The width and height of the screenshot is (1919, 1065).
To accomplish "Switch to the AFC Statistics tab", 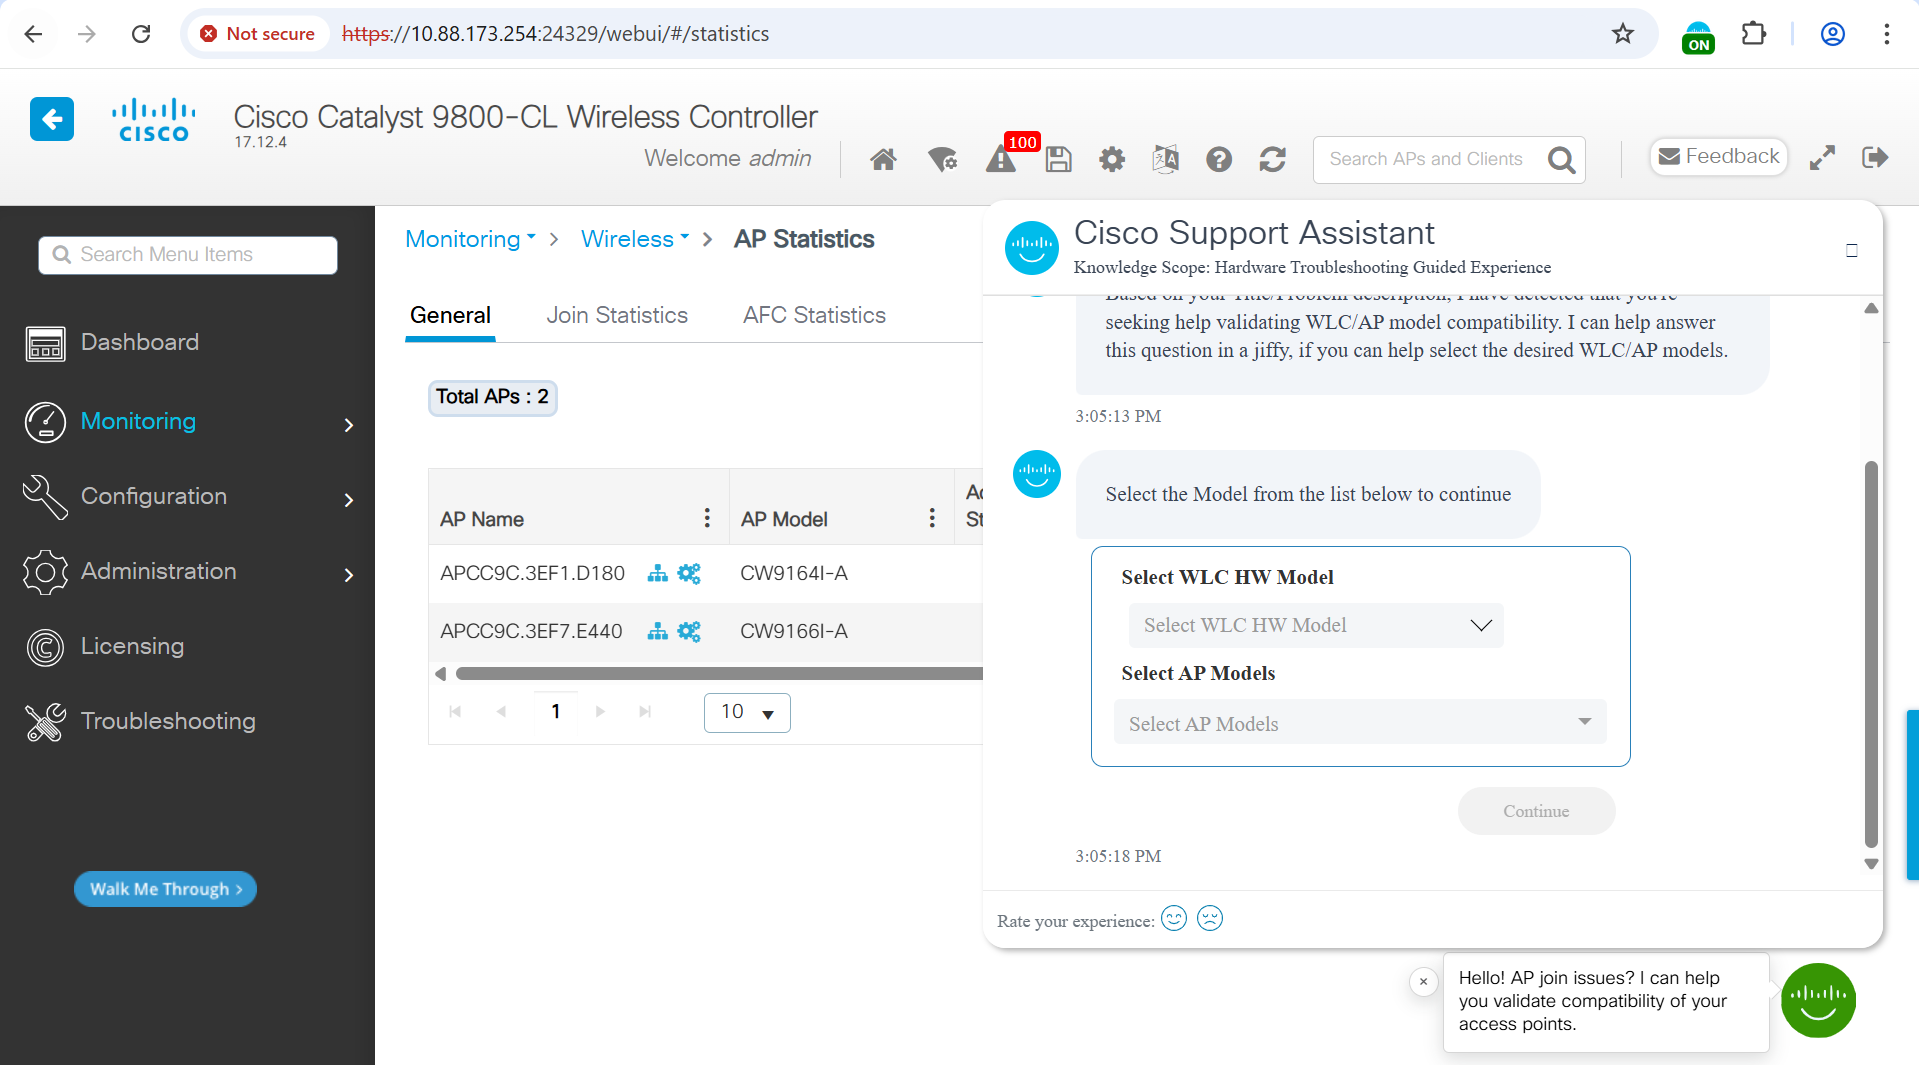I will tap(814, 316).
